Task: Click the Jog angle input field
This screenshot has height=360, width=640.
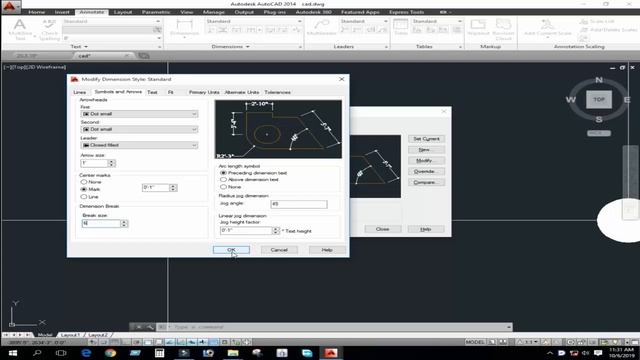Action: click(x=299, y=204)
